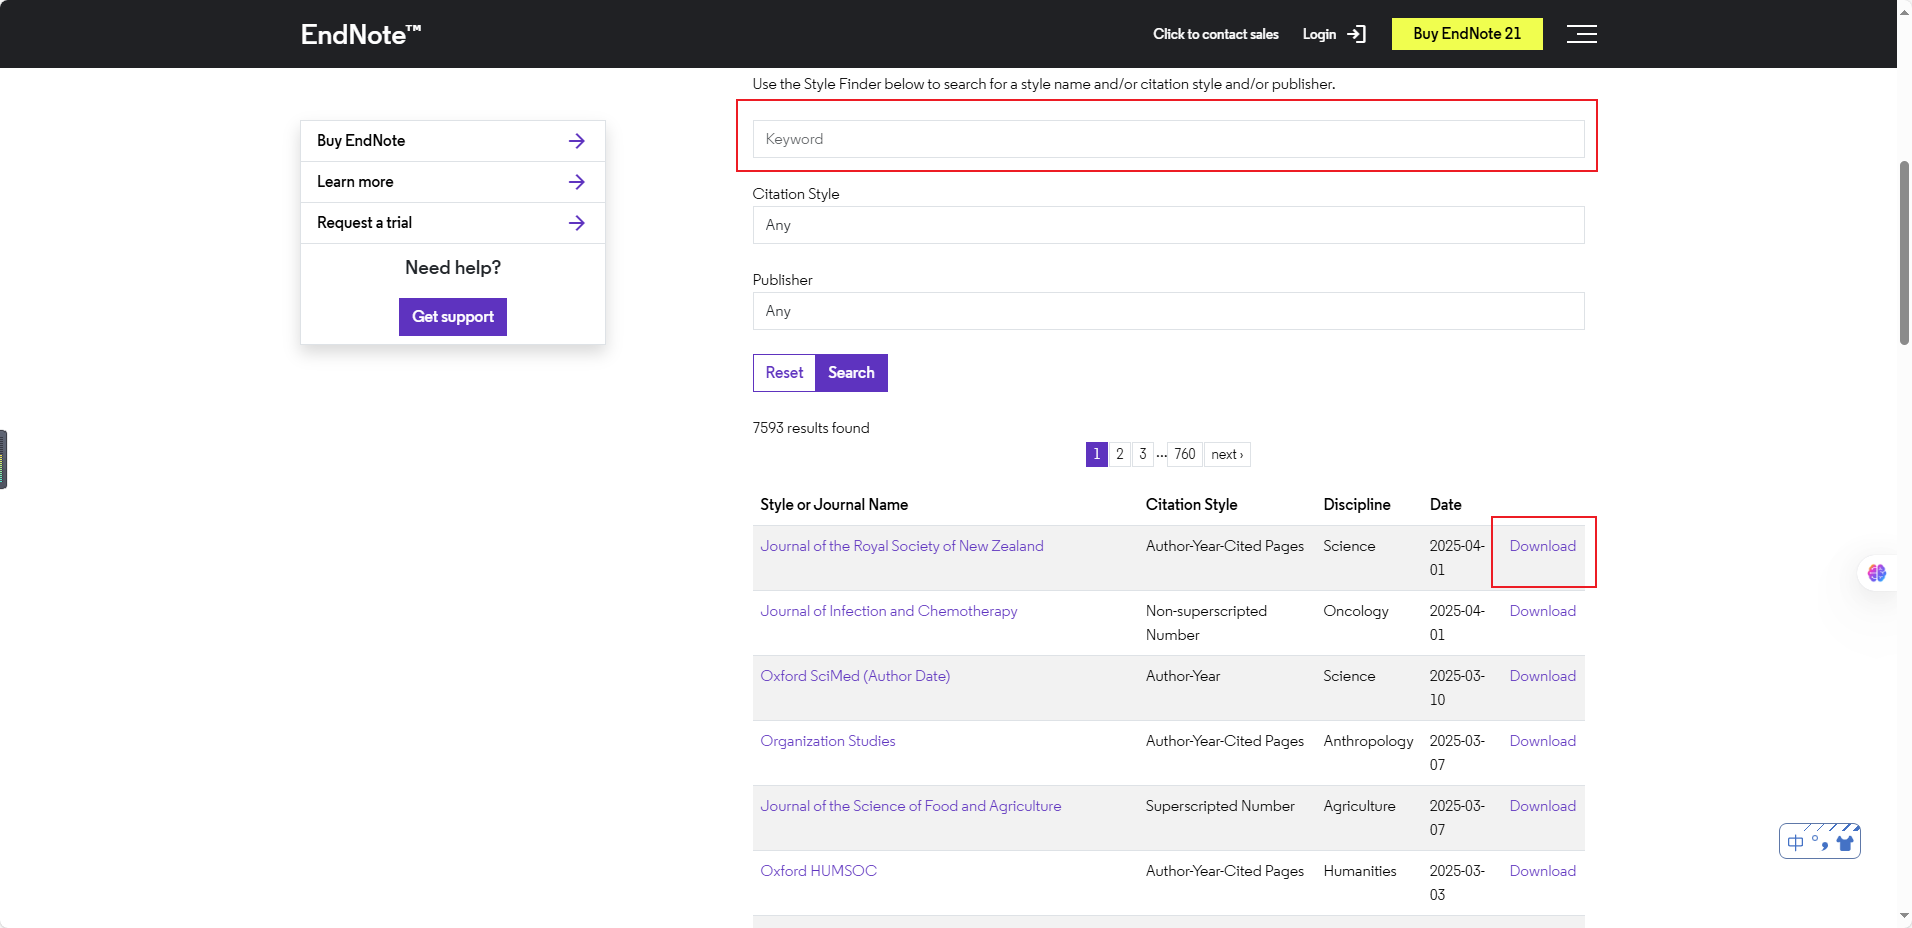This screenshot has width=1912, height=928.
Task: Open Journal of the Royal Society of New Zealand
Action: point(902,546)
